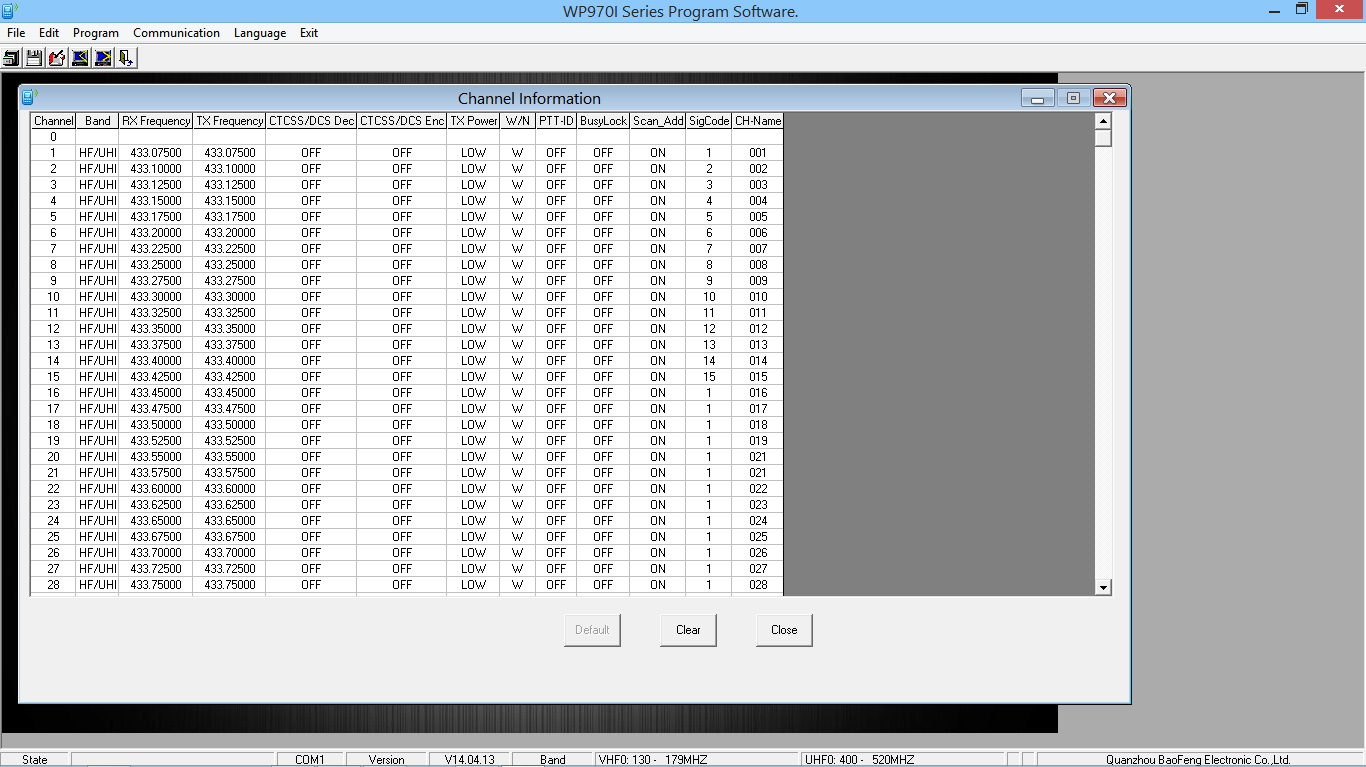Select TX Power LOW in channel 22

[473, 489]
